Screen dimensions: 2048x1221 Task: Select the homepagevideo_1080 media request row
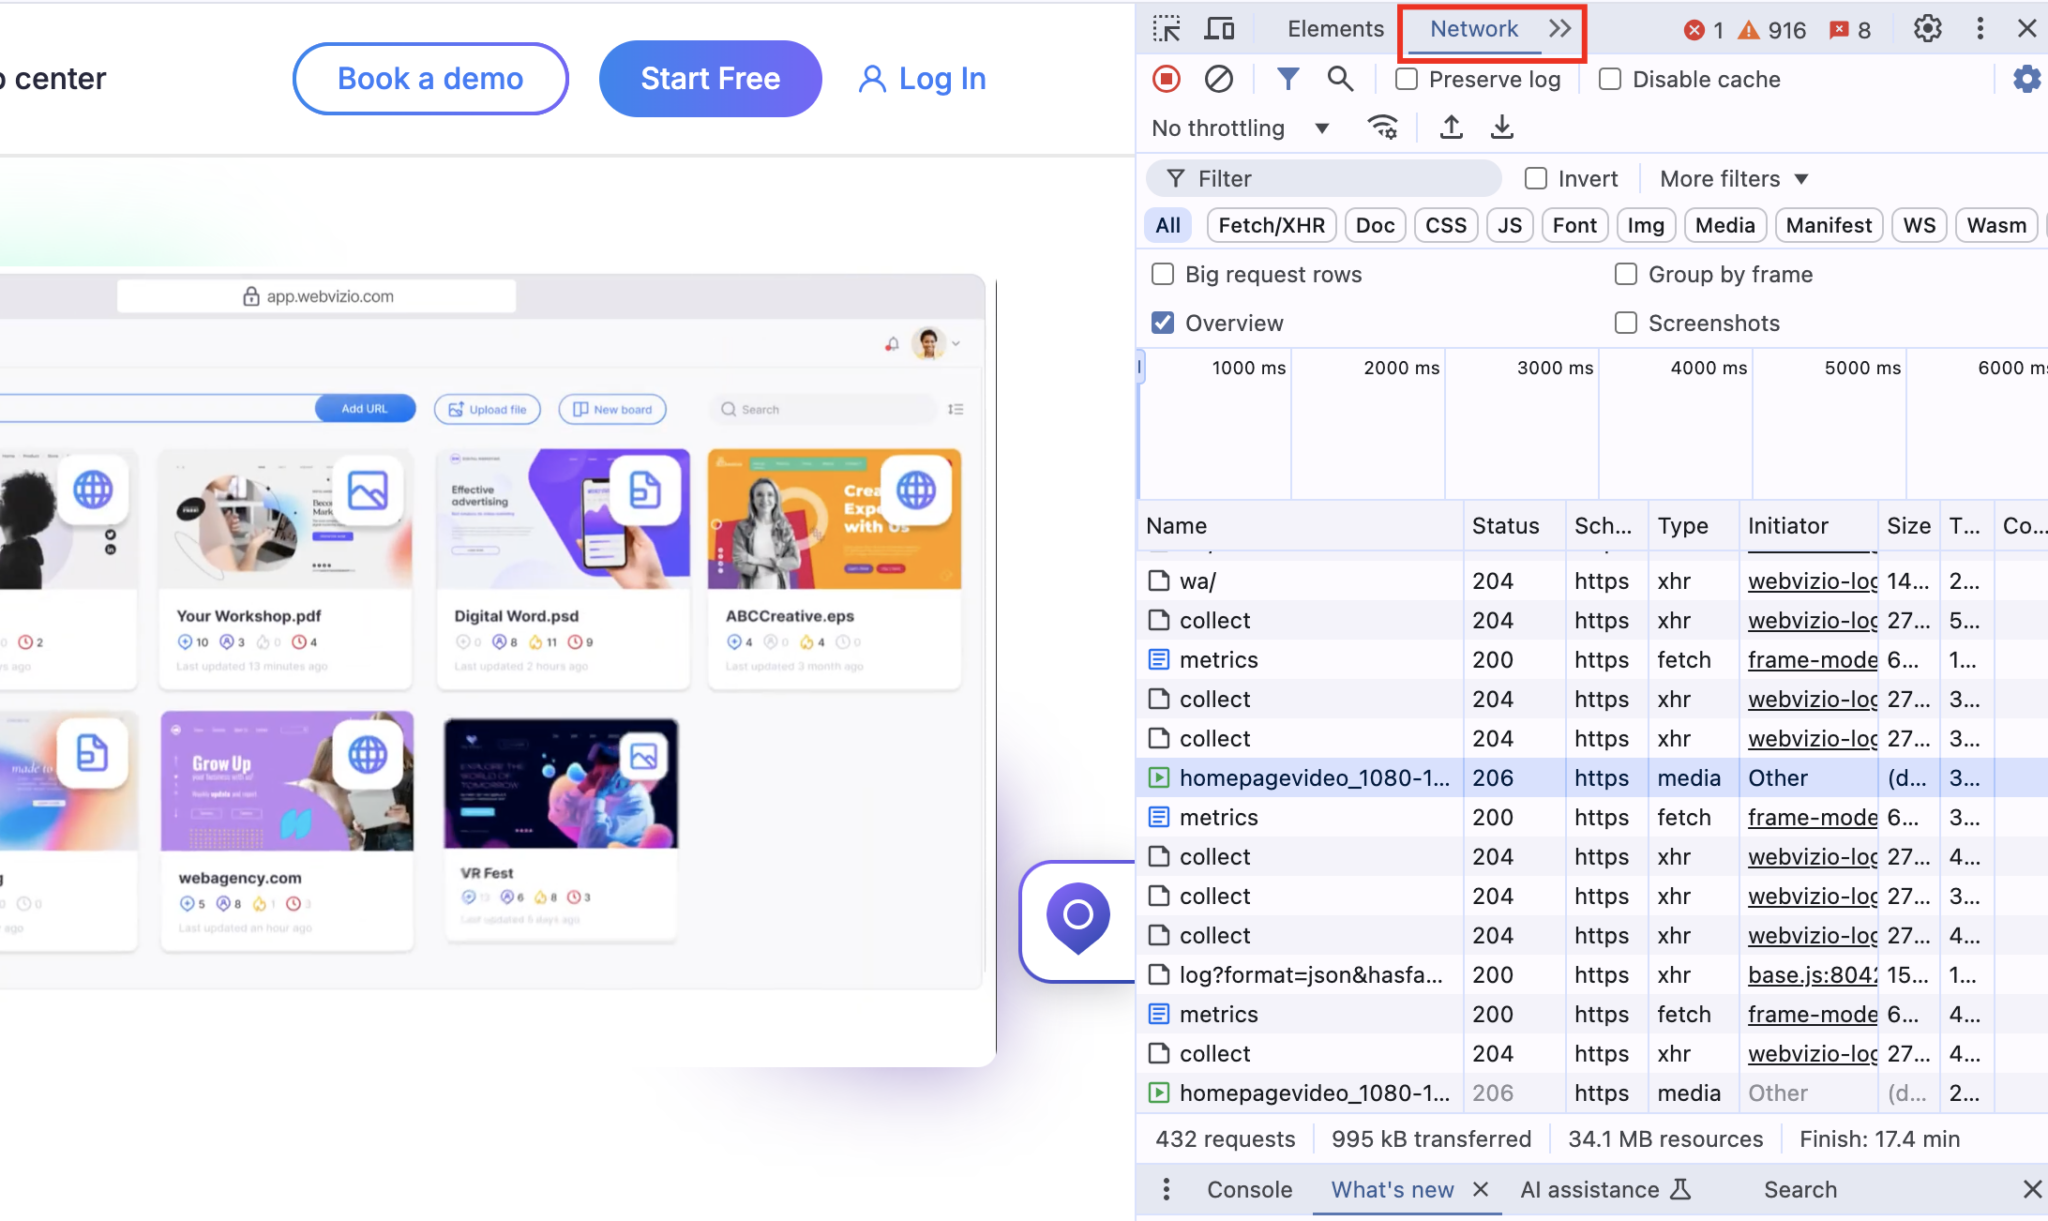pyautogui.click(x=1315, y=777)
